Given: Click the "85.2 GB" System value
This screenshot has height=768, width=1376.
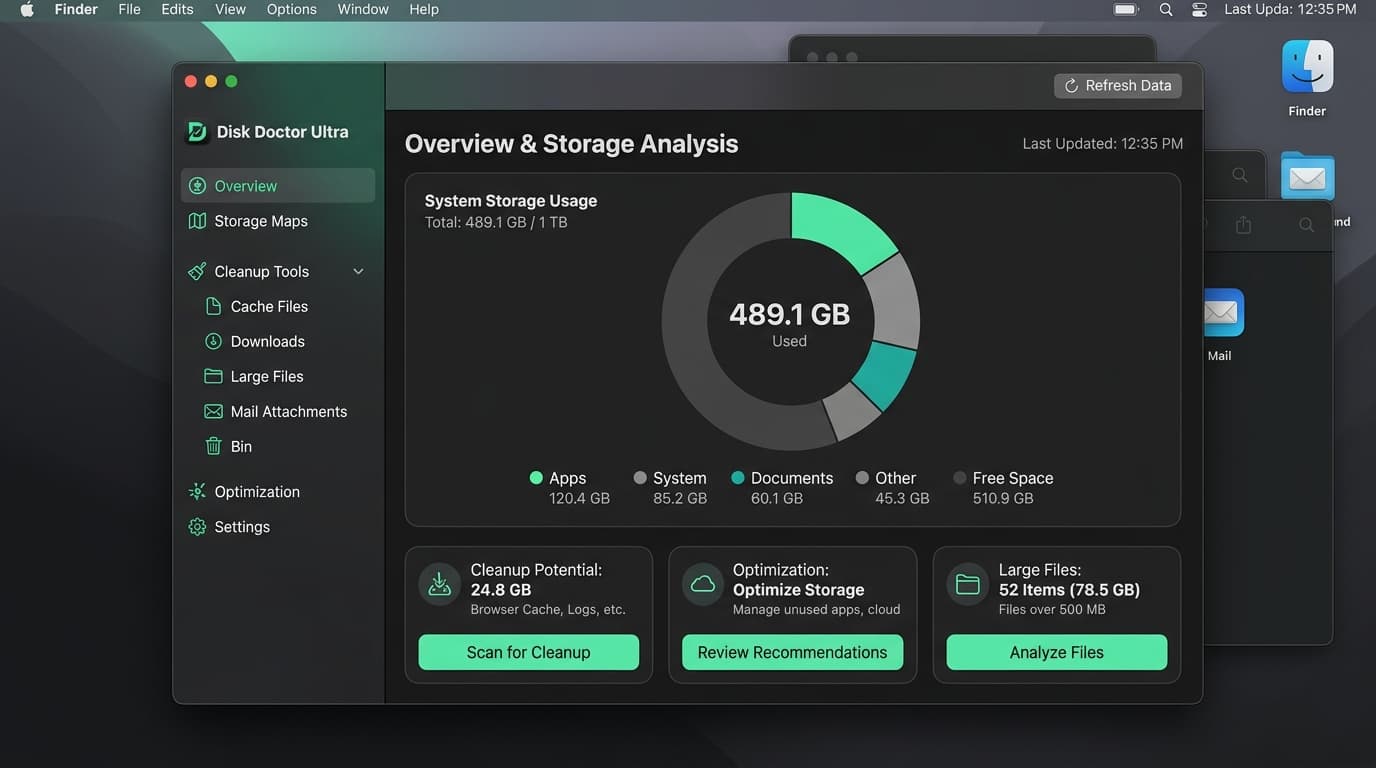Looking at the screenshot, I should (x=680, y=498).
